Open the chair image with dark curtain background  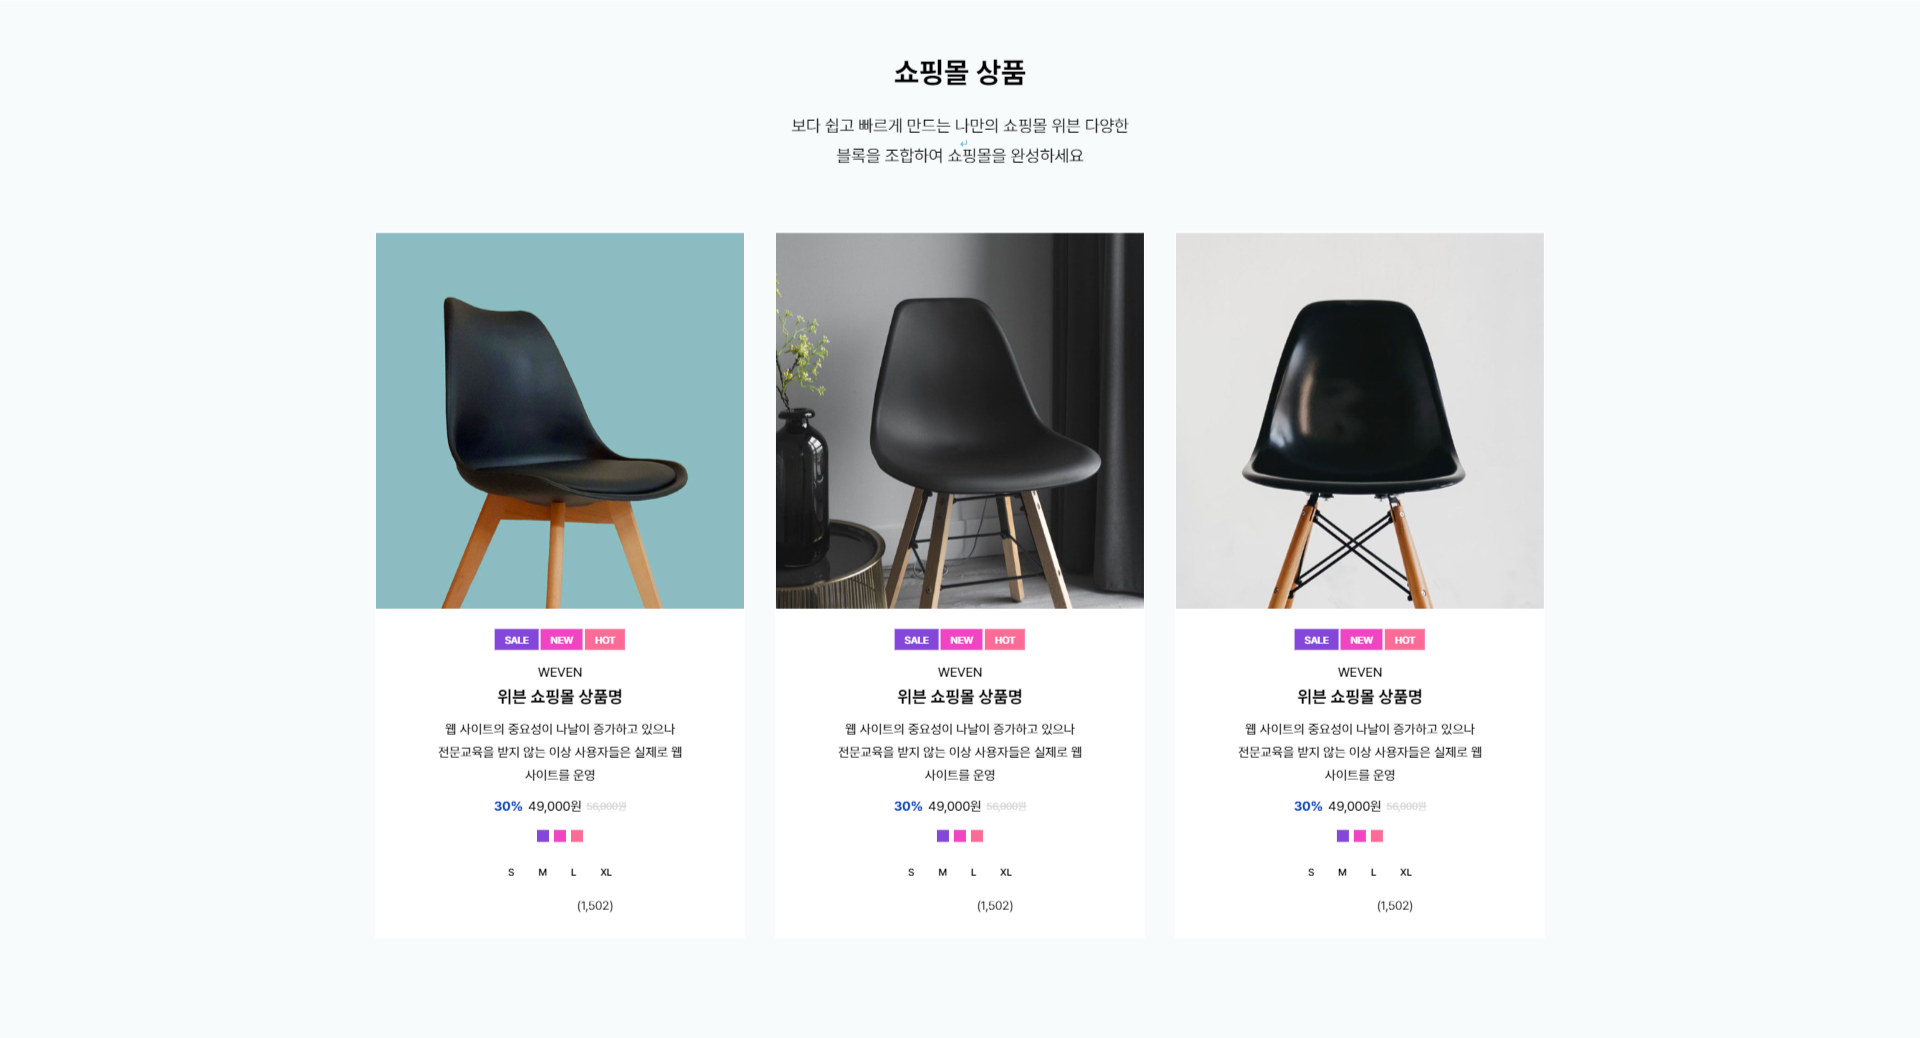pos(960,421)
